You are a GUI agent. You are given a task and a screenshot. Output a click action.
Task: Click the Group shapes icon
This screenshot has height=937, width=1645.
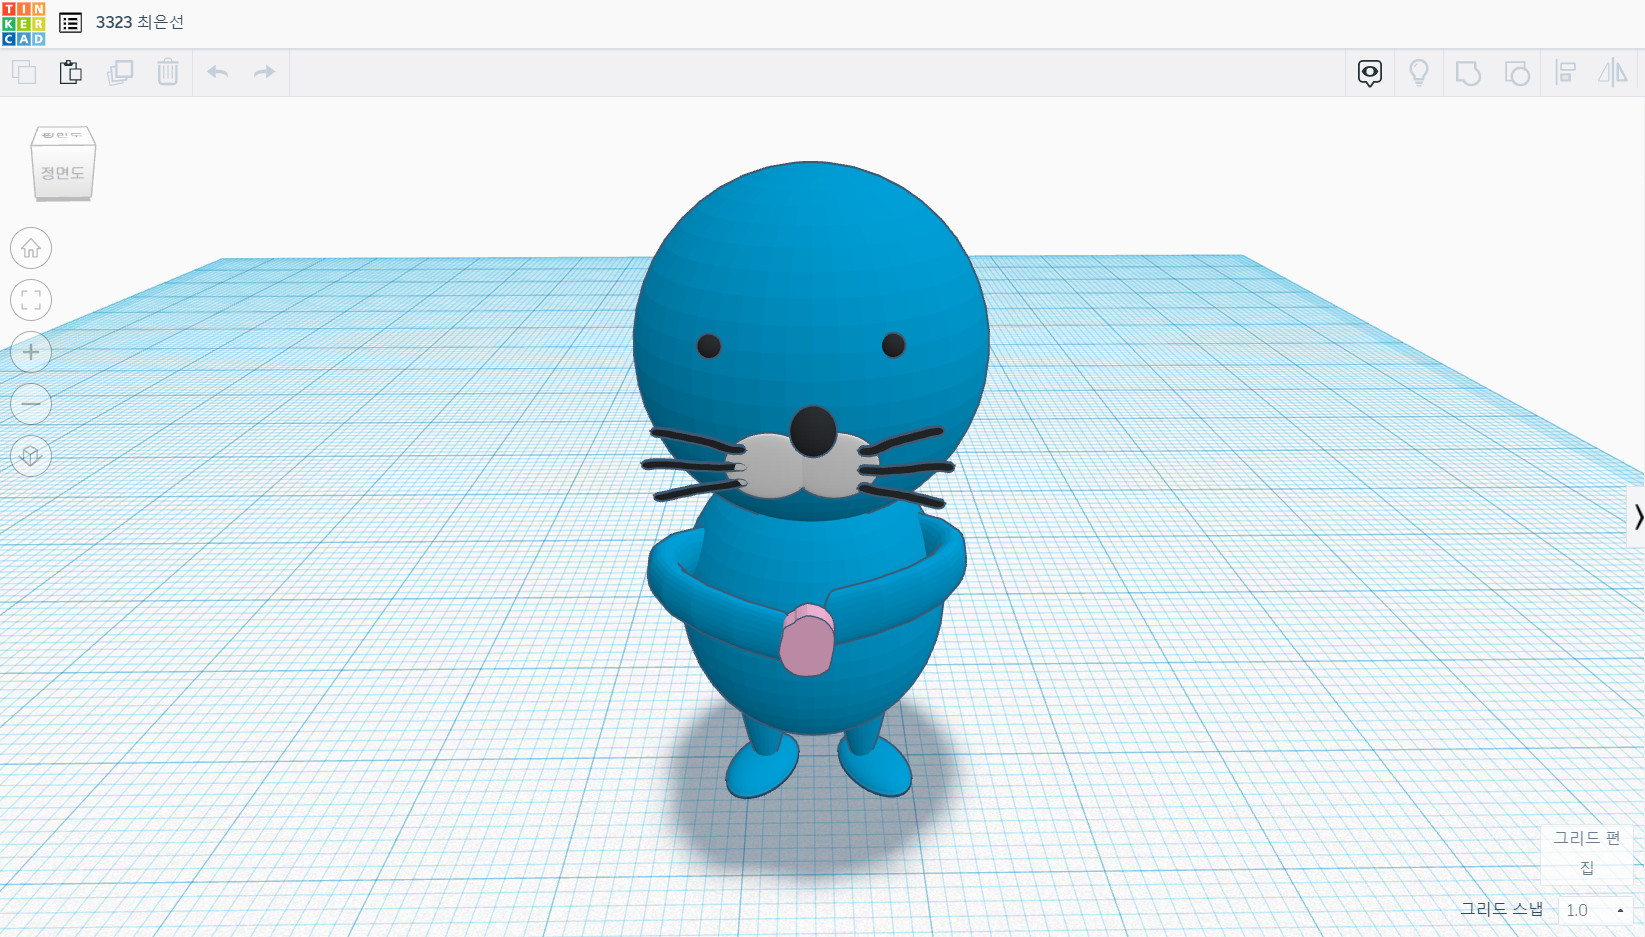point(1468,73)
